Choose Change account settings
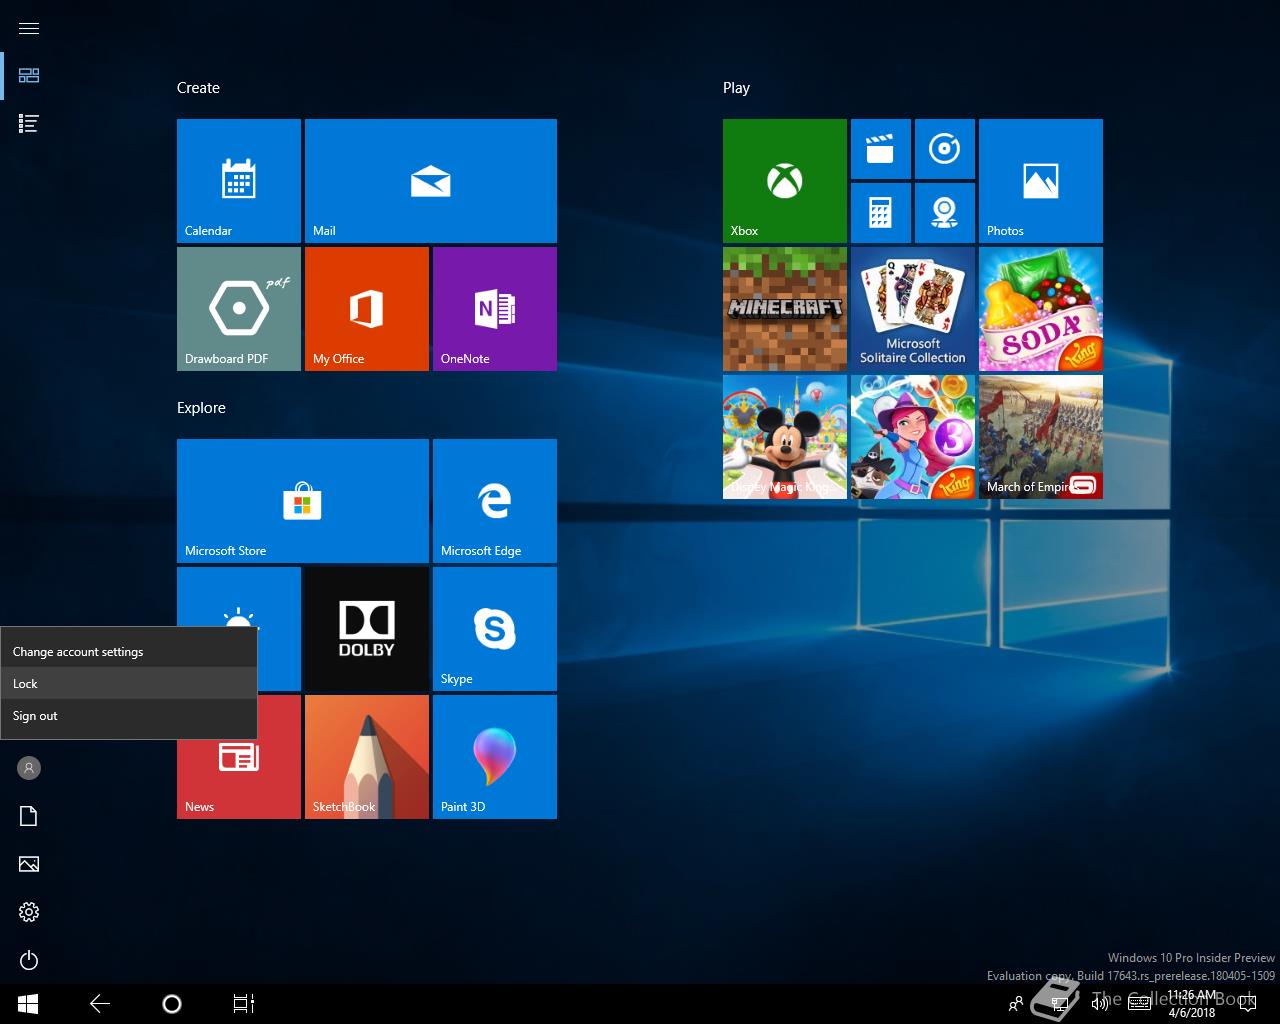1280x1024 pixels. click(x=129, y=652)
